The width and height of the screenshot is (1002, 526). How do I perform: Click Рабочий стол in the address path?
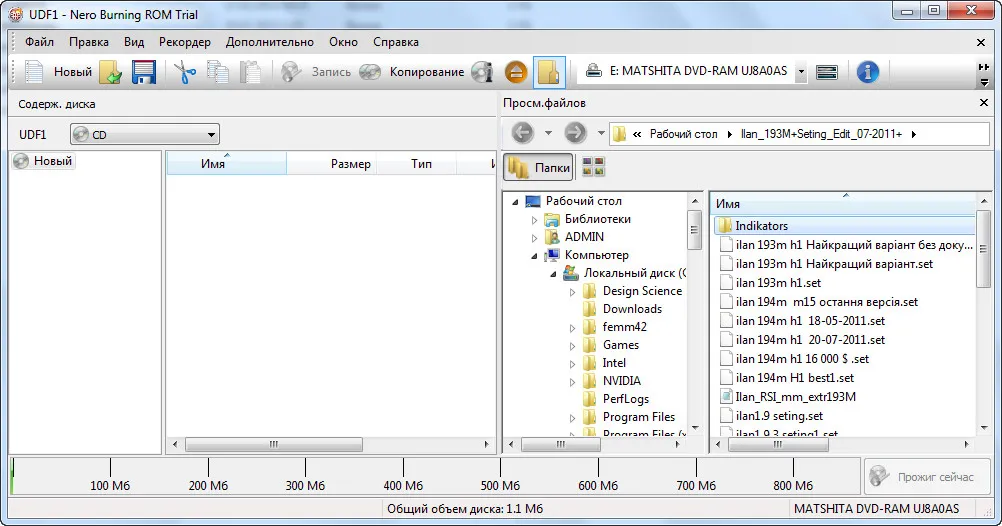pos(683,134)
